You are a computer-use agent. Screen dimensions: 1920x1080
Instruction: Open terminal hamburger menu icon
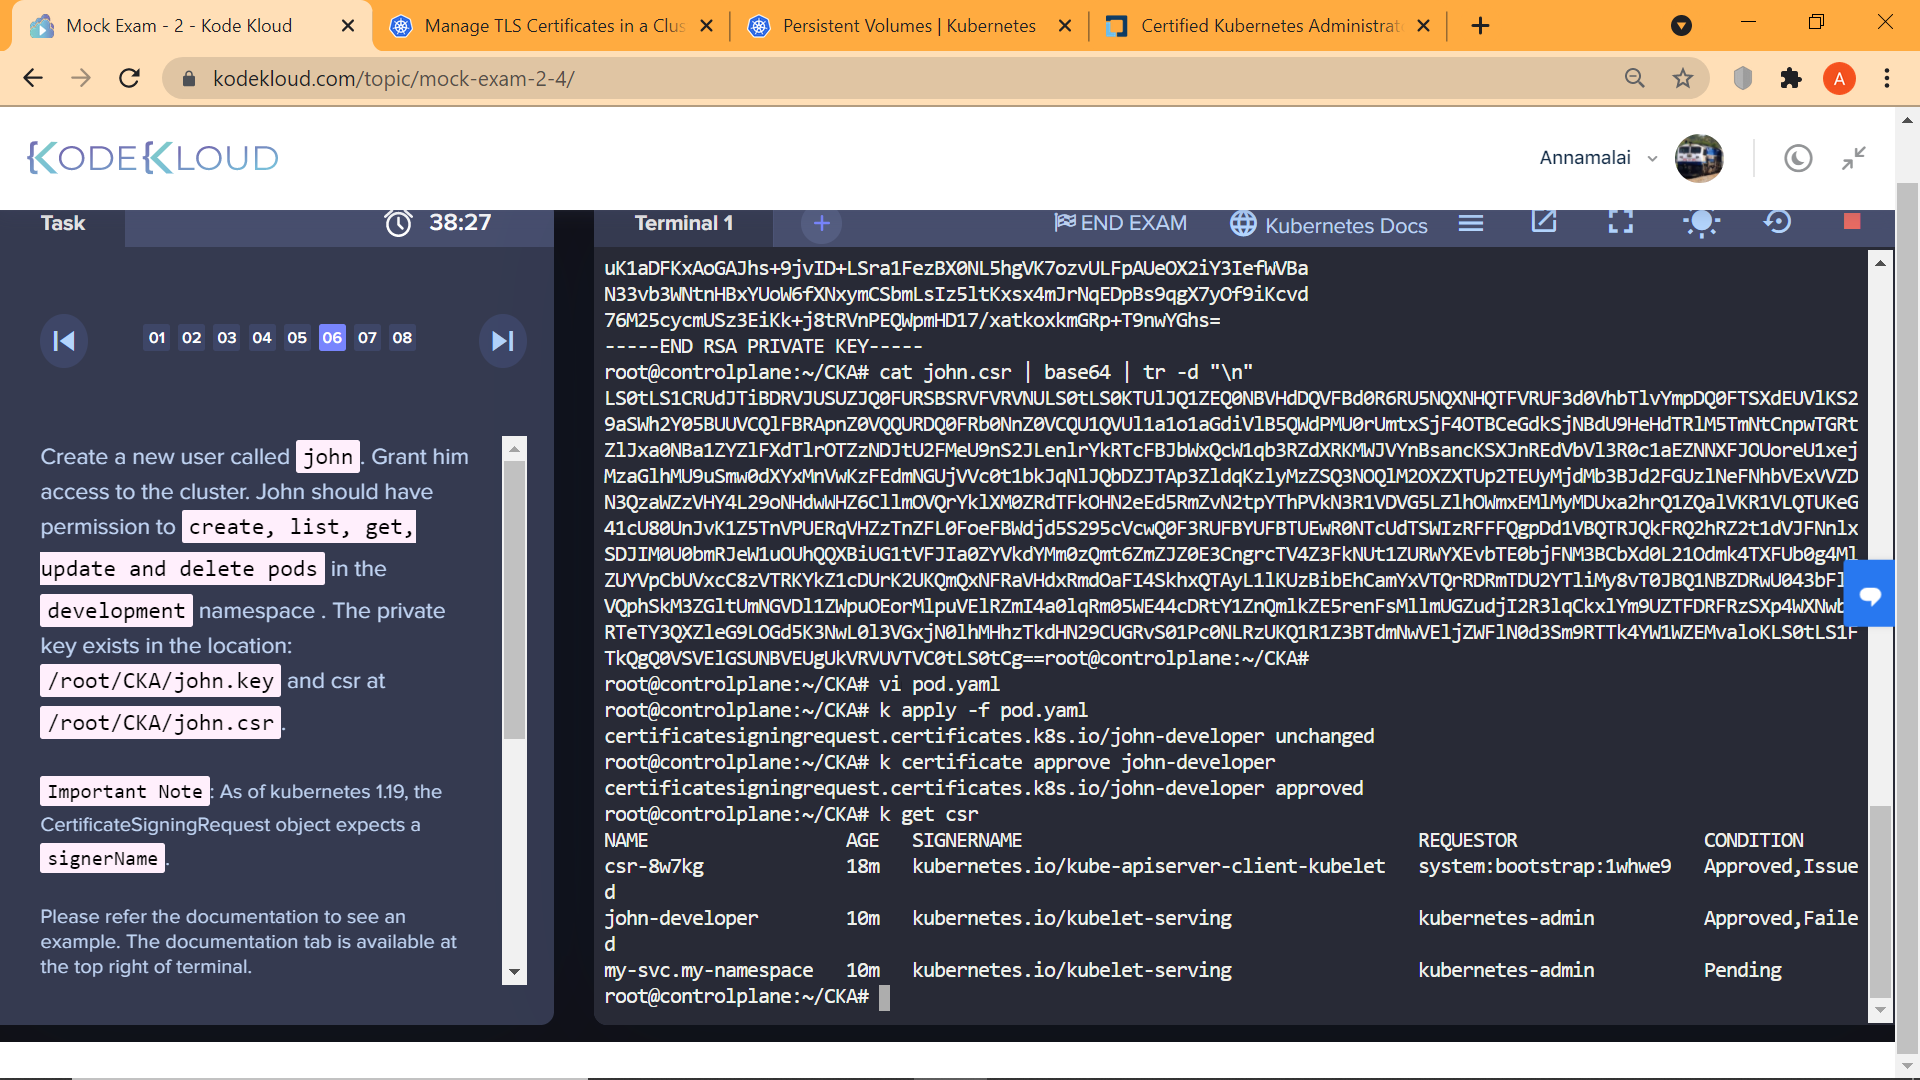pos(1470,223)
